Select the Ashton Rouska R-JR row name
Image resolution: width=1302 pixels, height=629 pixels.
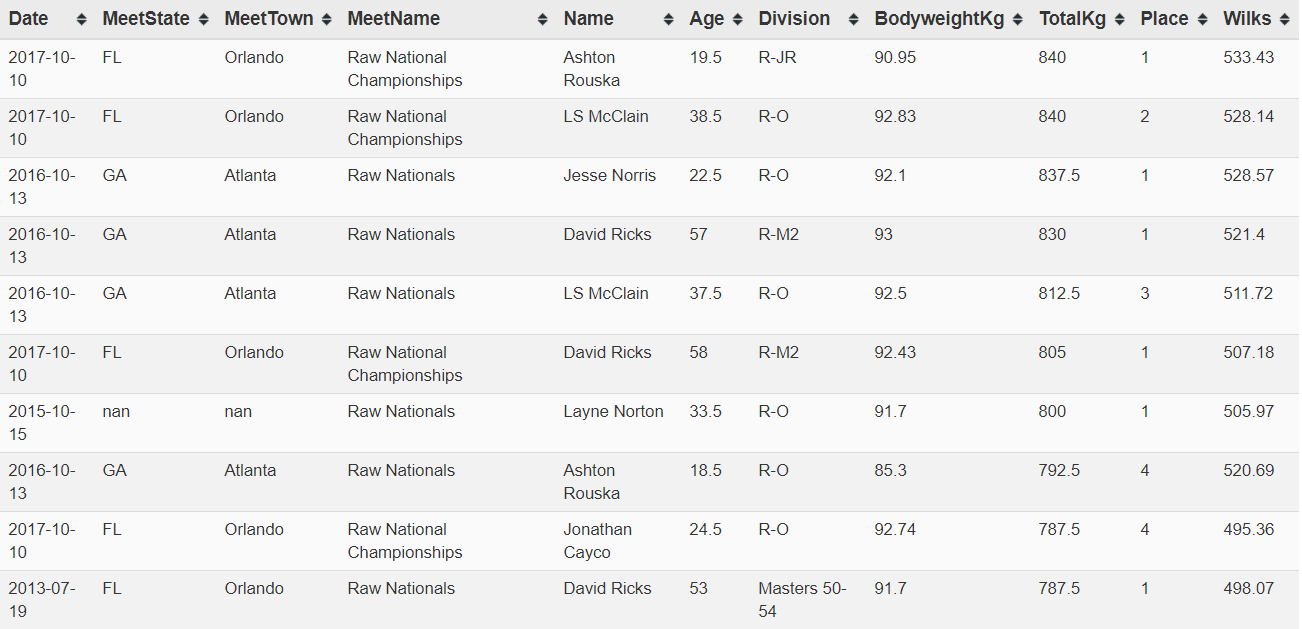[x=591, y=69]
